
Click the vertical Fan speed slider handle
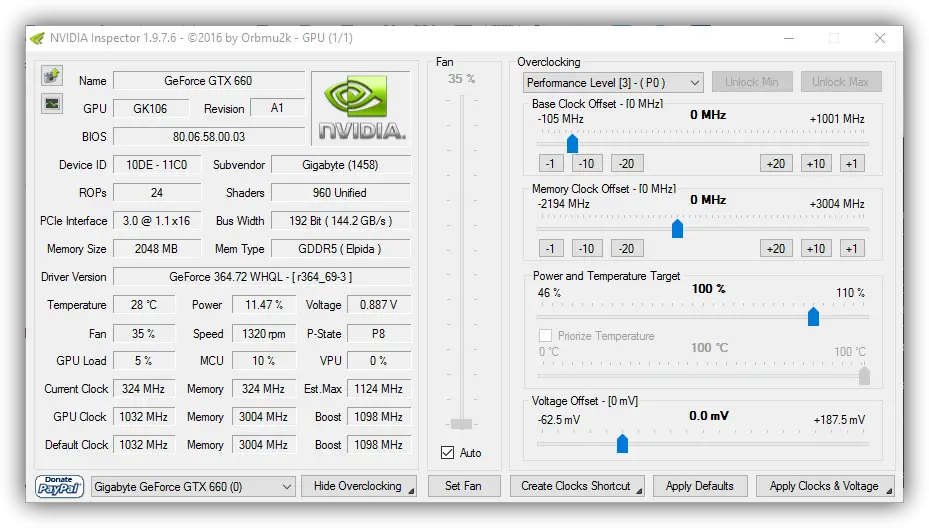(461, 424)
